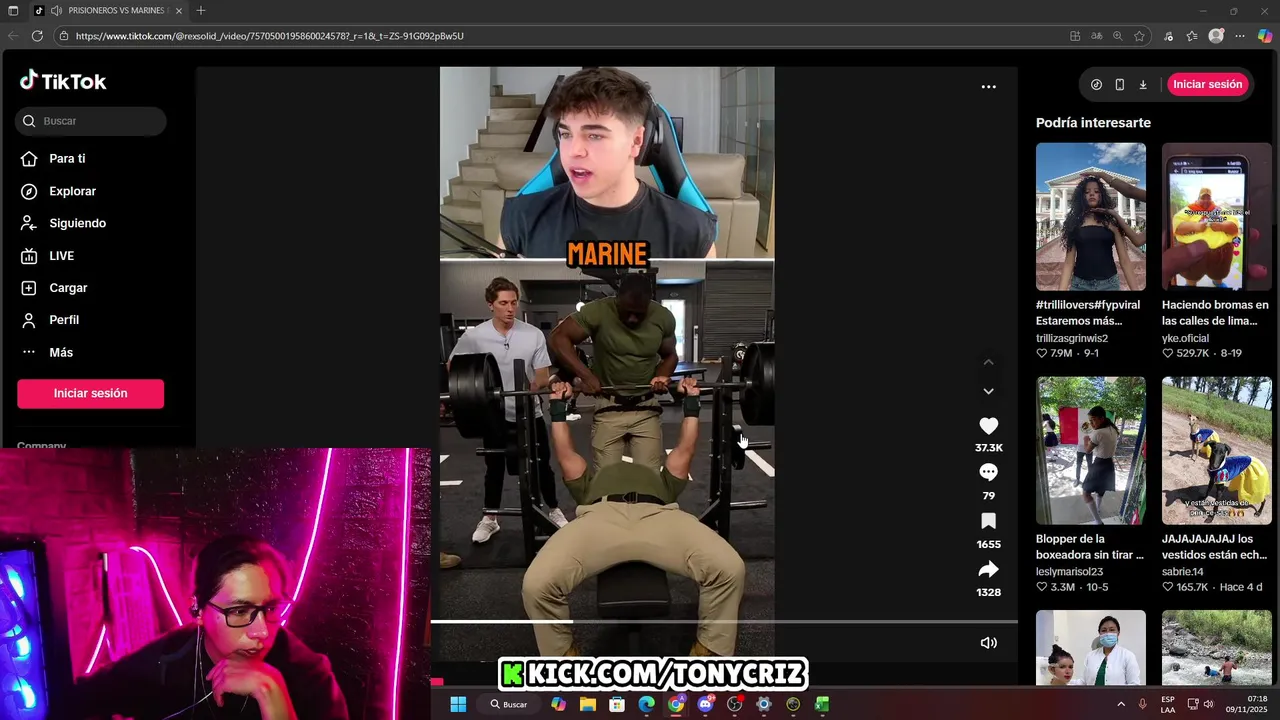This screenshot has height=720, width=1280.
Task: Click the sidebar Iniciar sesión button
Action: click(x=90, y=393)
